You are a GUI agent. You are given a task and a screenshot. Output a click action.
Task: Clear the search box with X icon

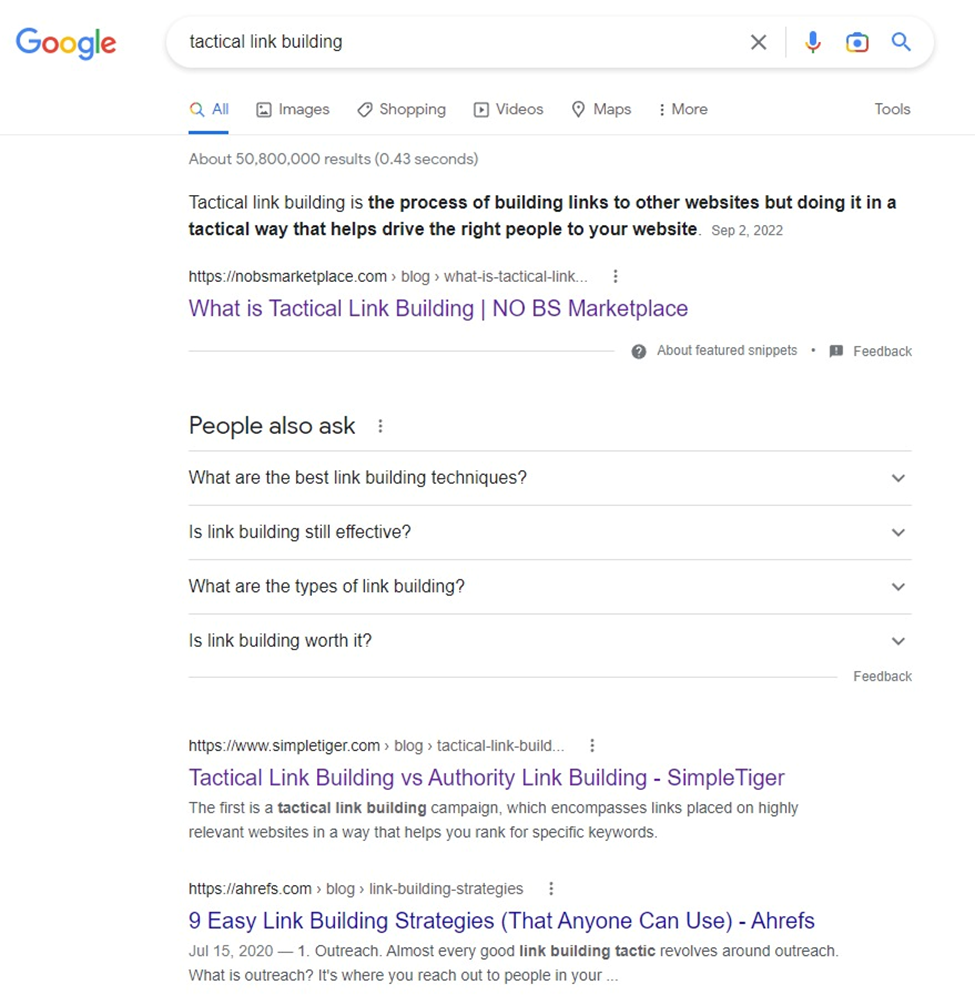point(759,42)
